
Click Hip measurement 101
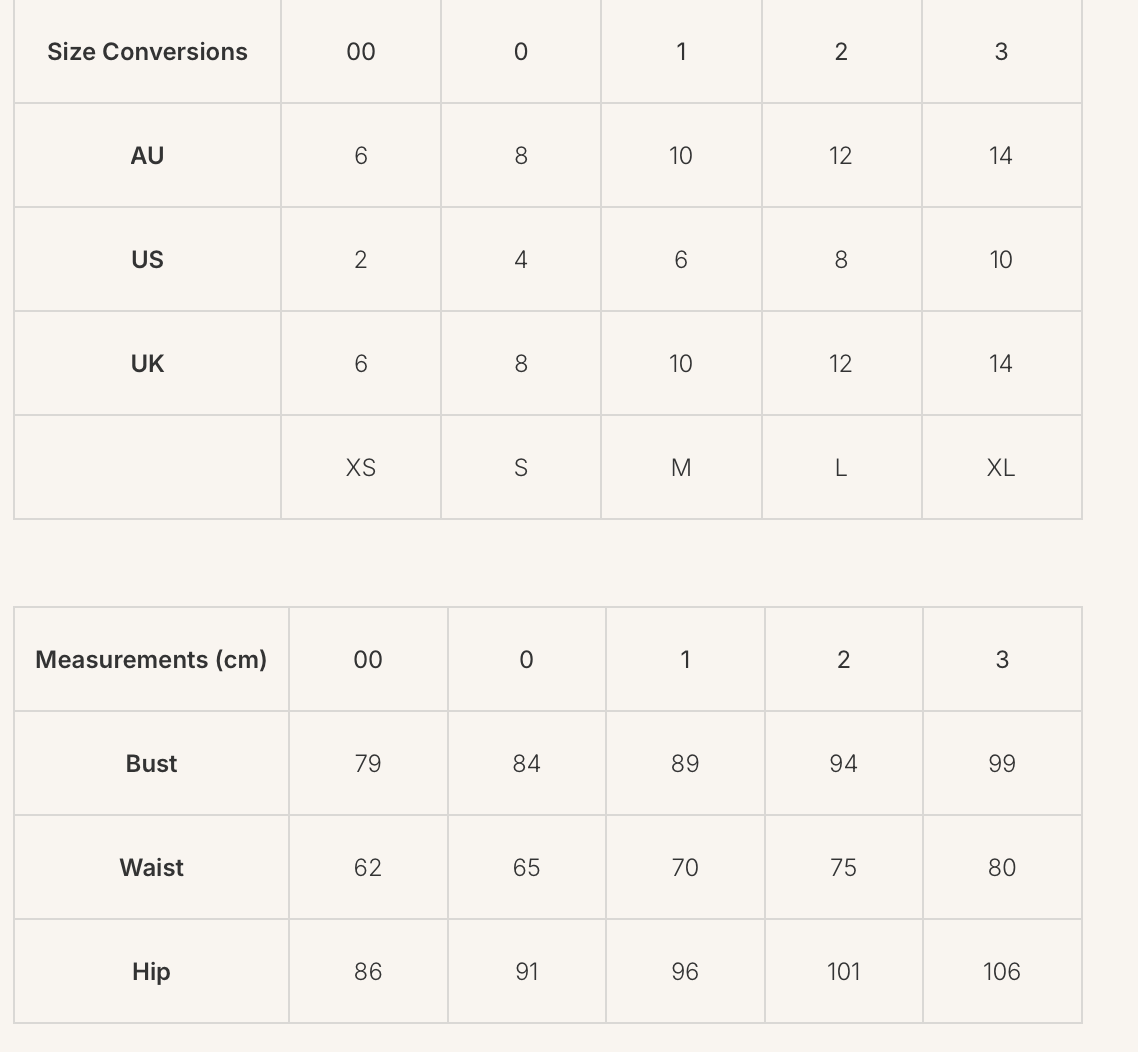pos(844,972)
